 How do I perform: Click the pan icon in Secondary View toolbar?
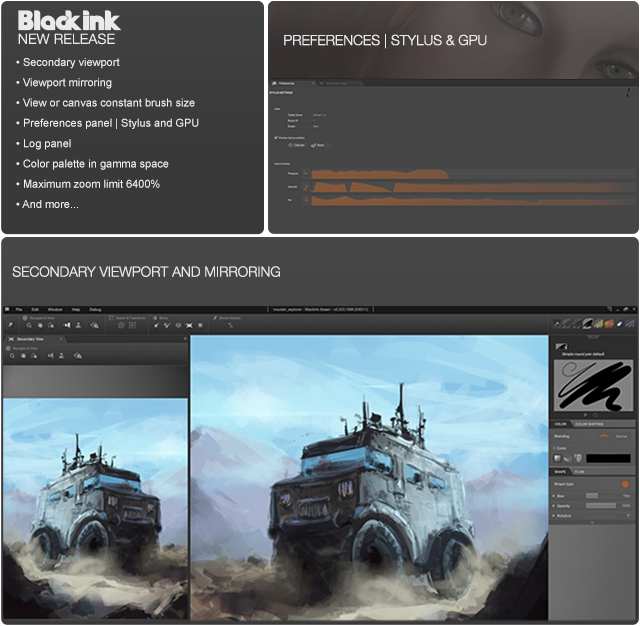click(x=23, y=356)
